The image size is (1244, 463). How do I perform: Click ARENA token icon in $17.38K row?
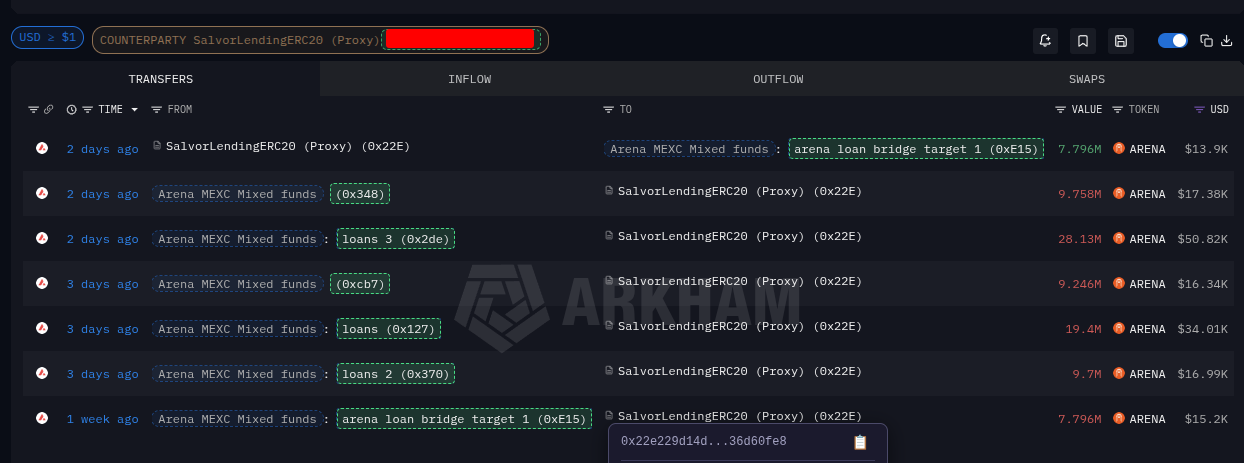click(1119, 193)
